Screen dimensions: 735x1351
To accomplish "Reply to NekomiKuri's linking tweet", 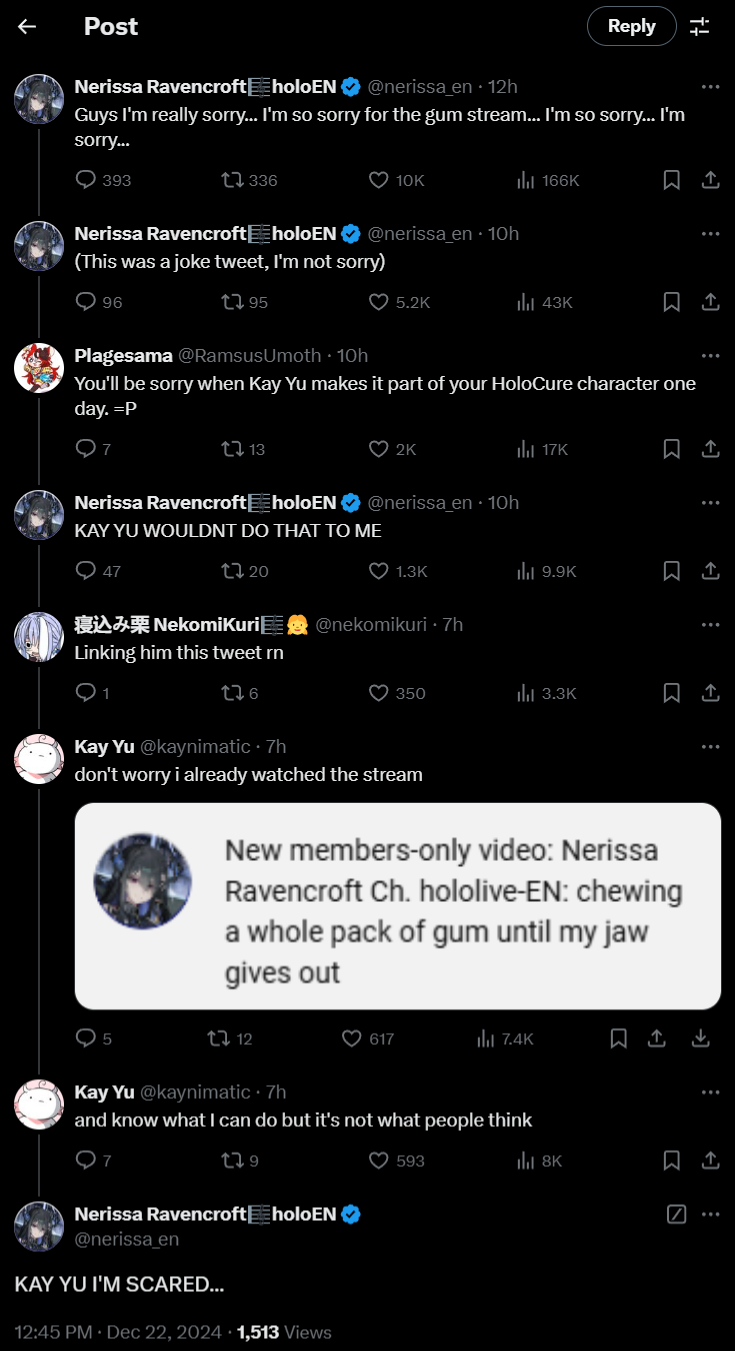I will coord(86,693).
